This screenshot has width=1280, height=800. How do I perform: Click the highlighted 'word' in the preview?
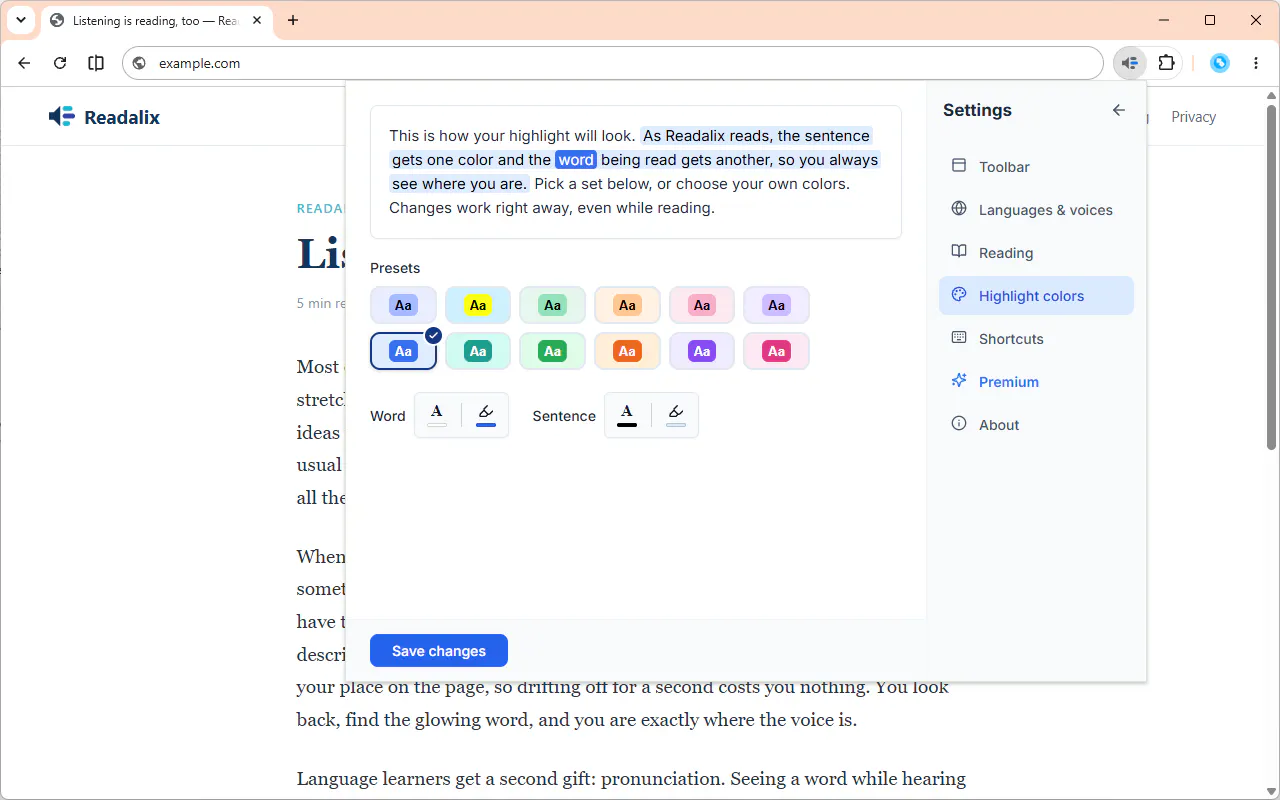click(x=576, y=160)
